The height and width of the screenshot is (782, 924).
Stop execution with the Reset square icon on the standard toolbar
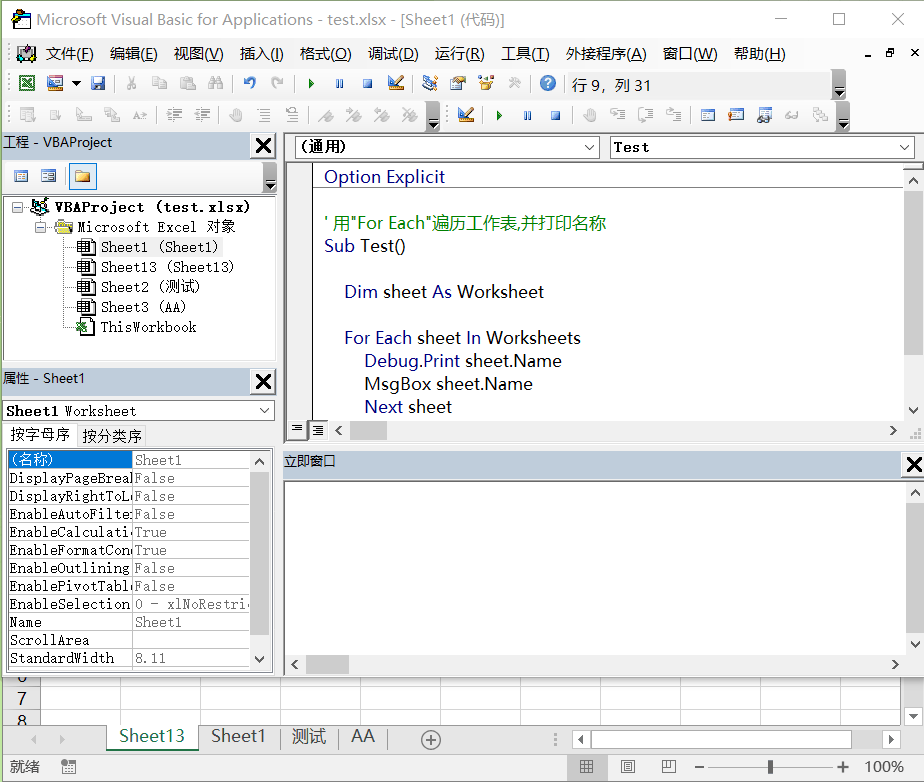pyautogui.click(x=368, y=84)
